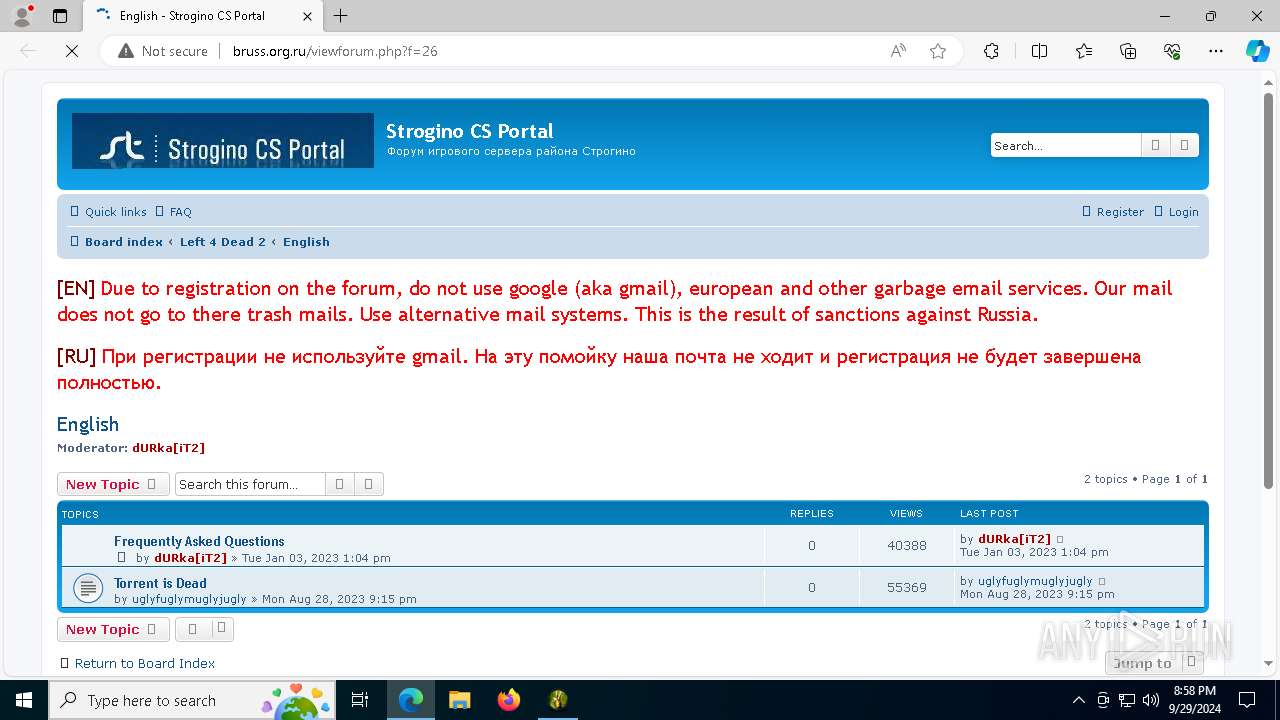Screen dimensions: 1280x720
Task: Stop page loading with X button
Action: pos(72,51)
